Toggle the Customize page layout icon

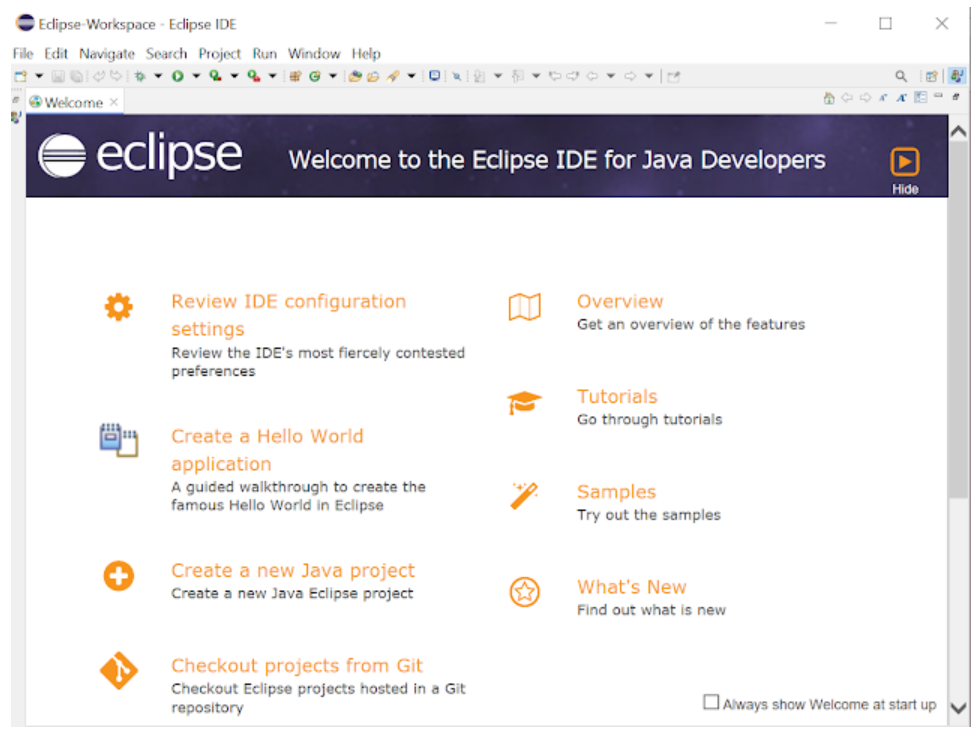click(920, 97)
